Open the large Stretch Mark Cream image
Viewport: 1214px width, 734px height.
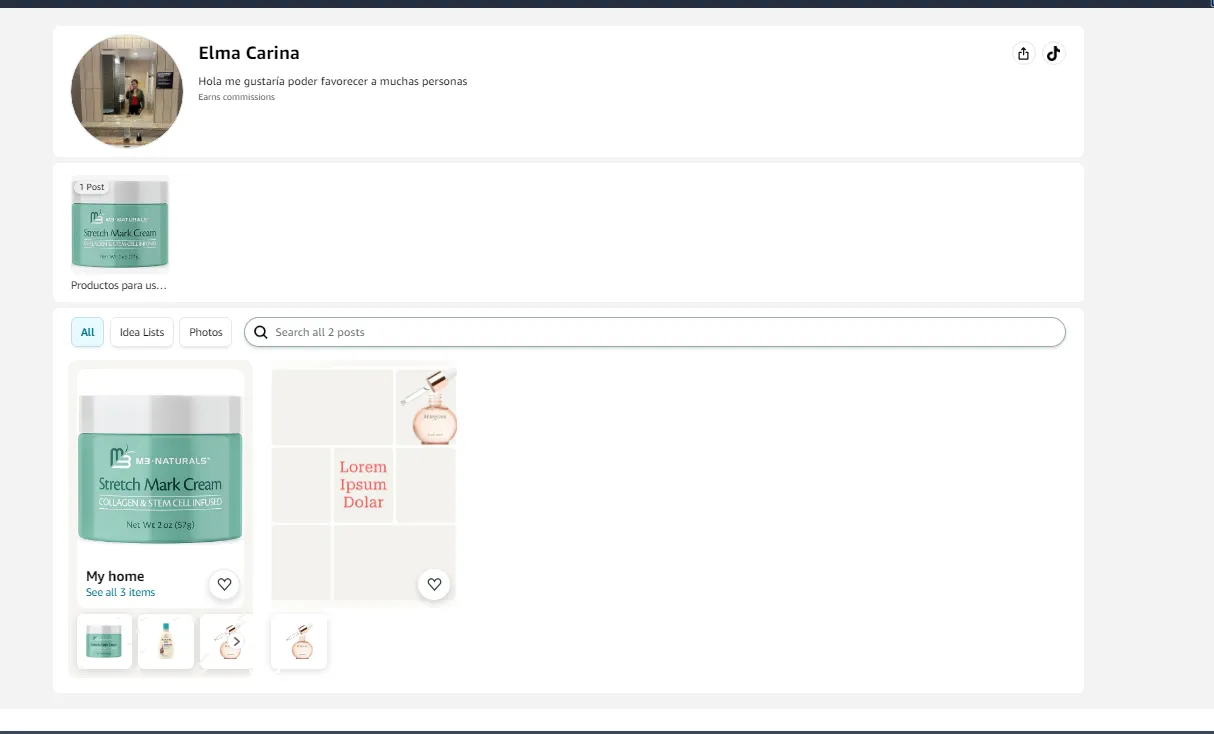160,469
